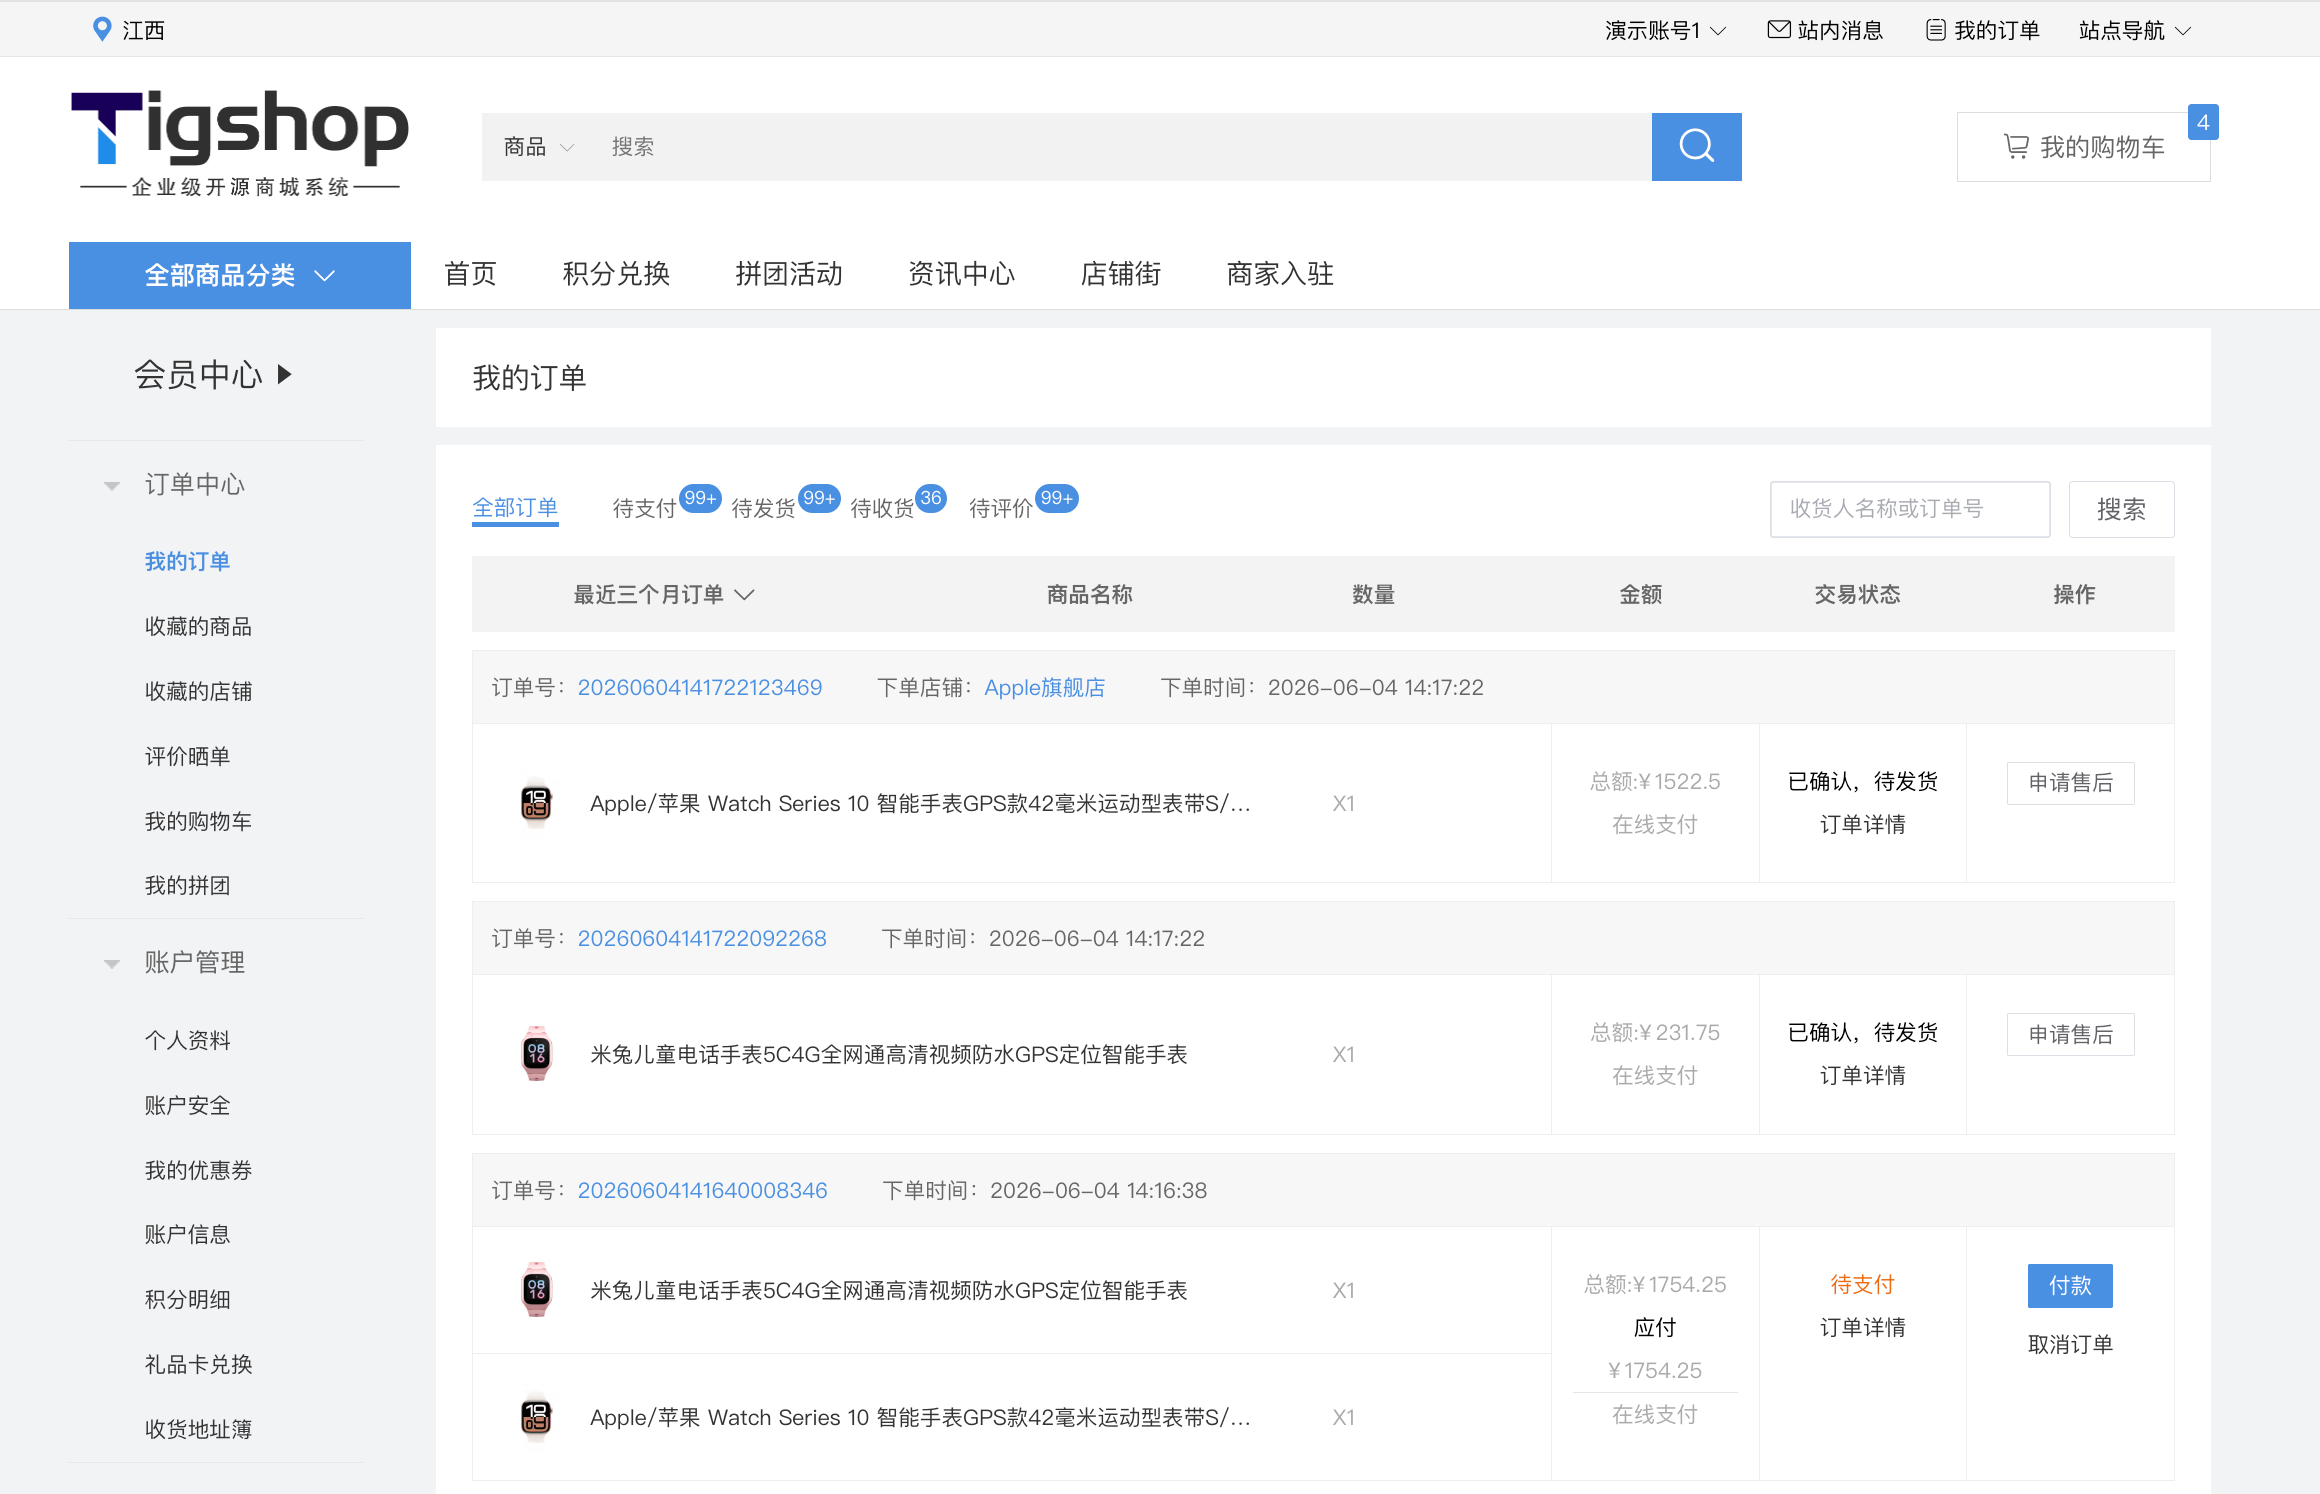Click the 搜索 button beside the order search field
This screenshot has width=2320, height=1494.
pyautogui.click(x=2121, y=509)
